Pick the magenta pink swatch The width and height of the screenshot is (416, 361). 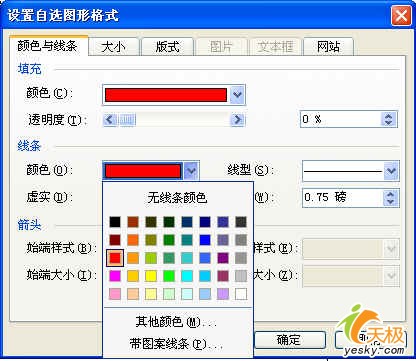pos(115,276)
